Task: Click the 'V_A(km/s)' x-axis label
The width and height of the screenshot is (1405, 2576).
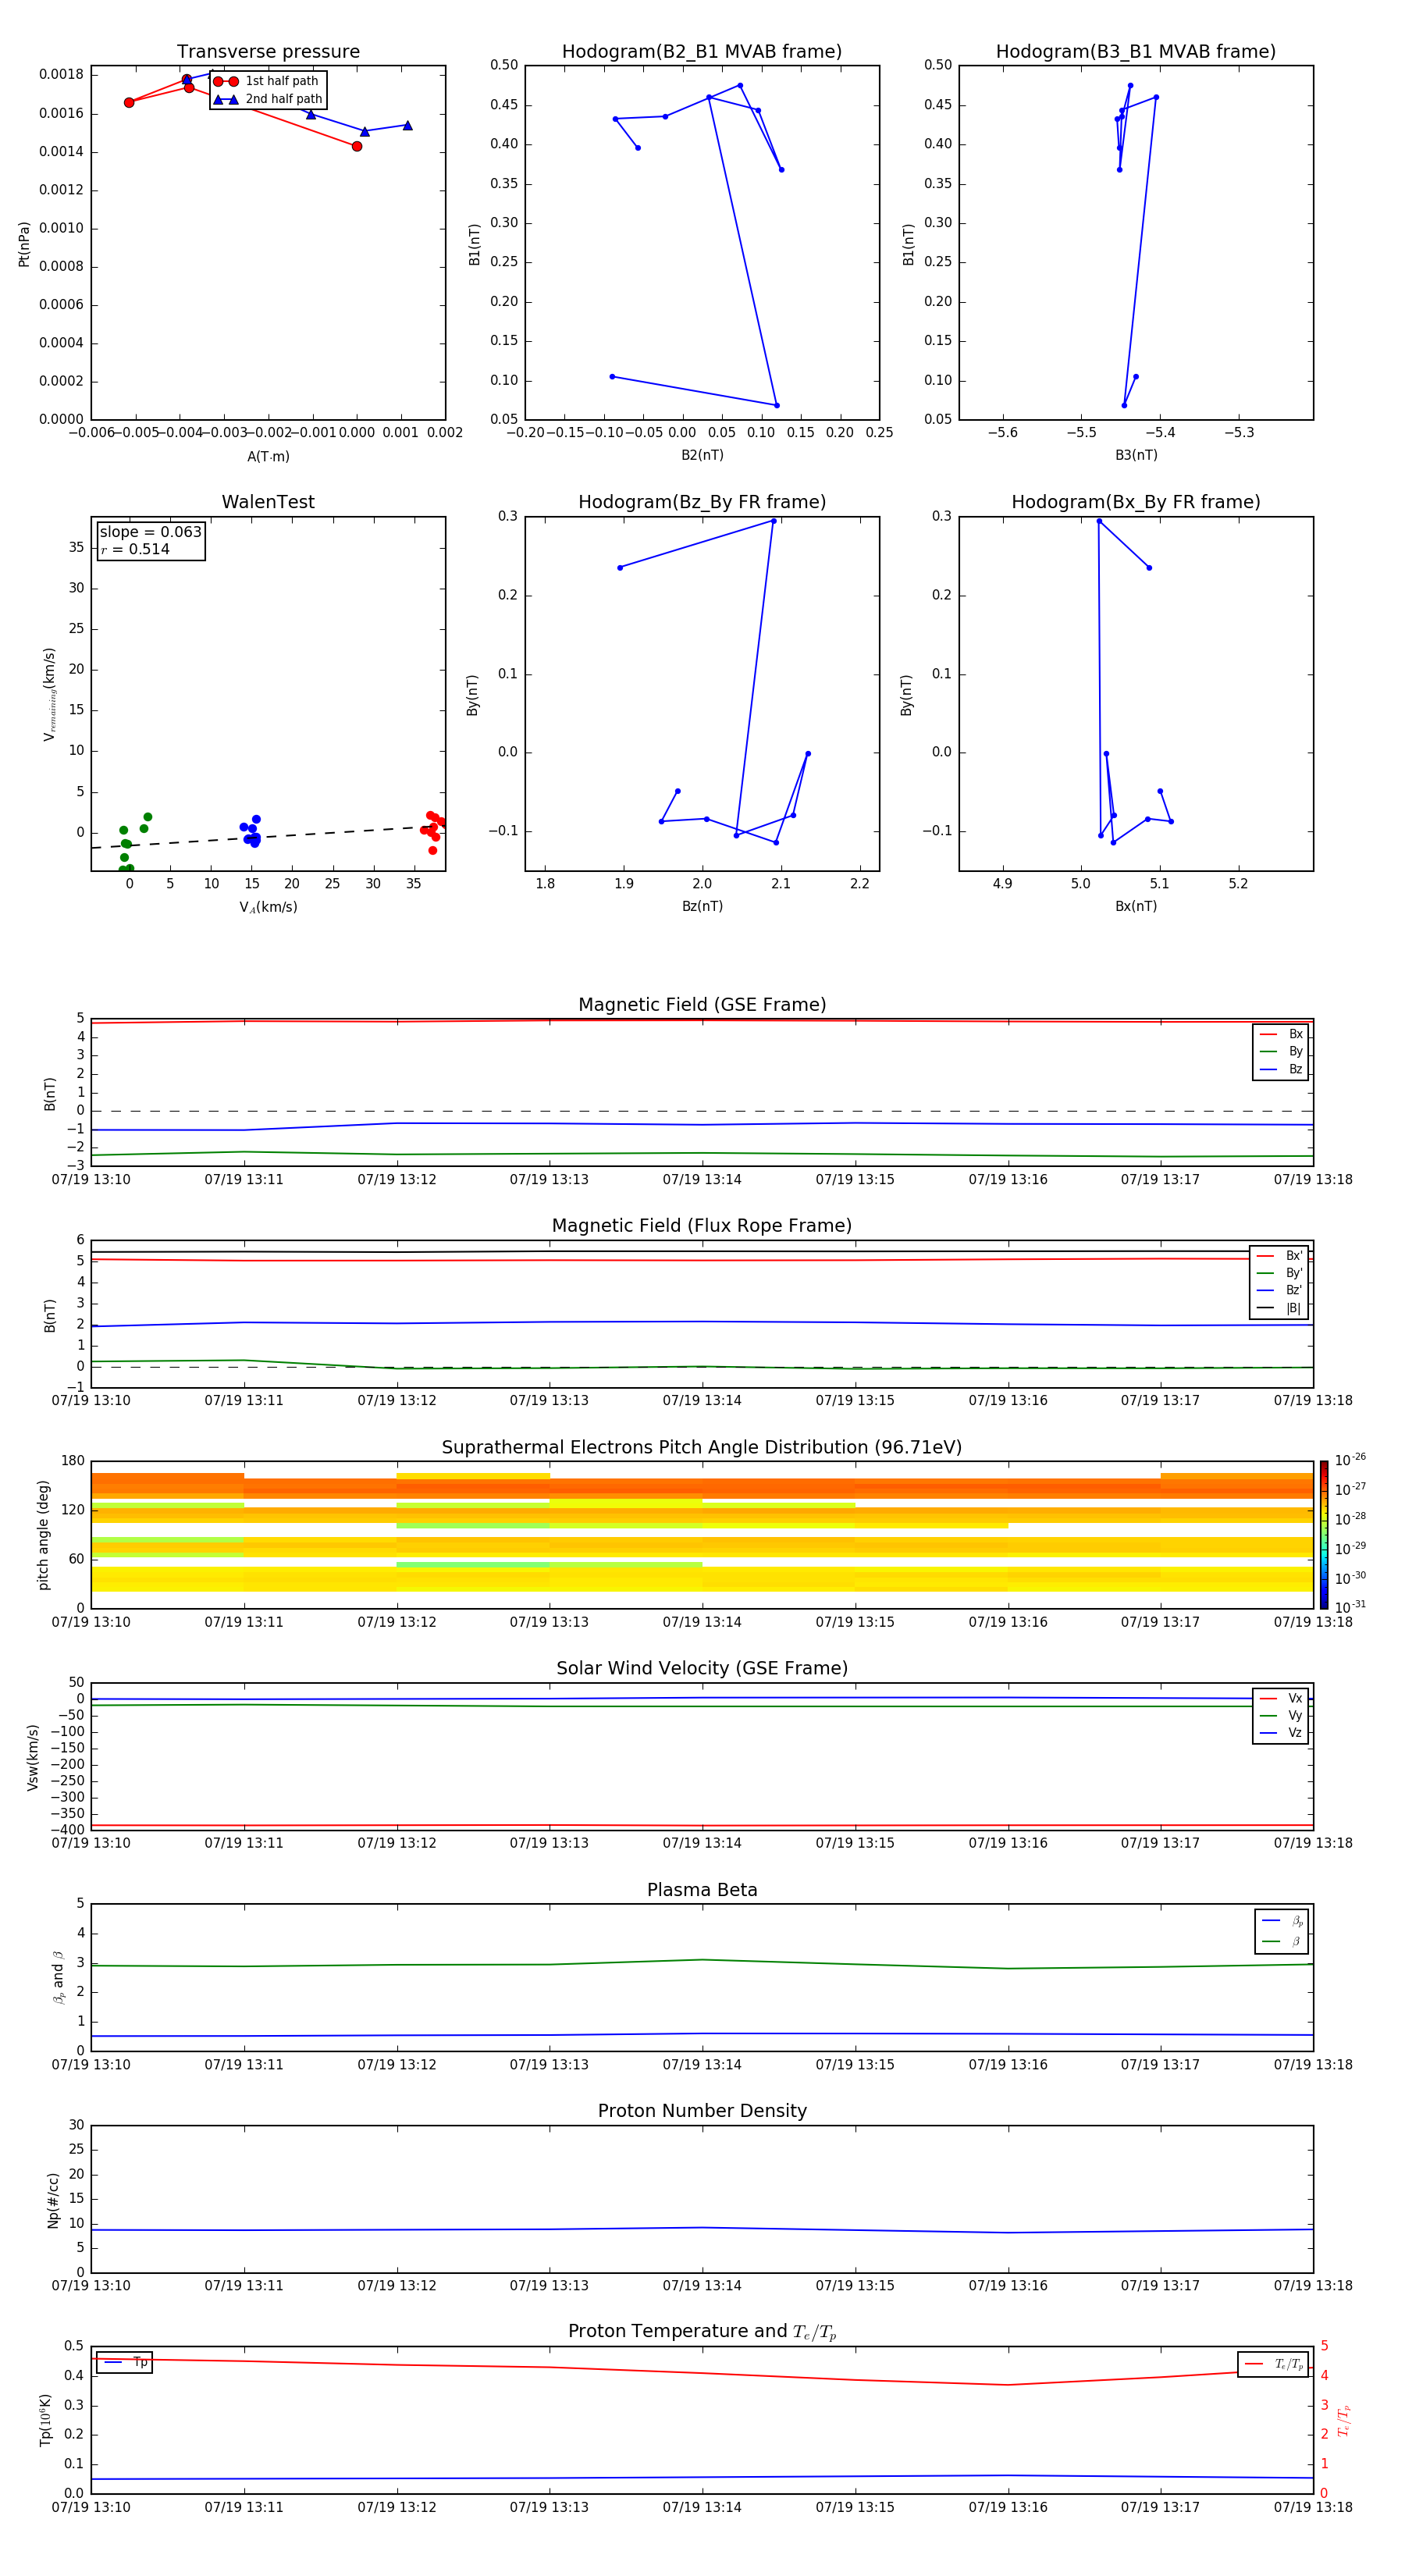Action: point(268,907)
